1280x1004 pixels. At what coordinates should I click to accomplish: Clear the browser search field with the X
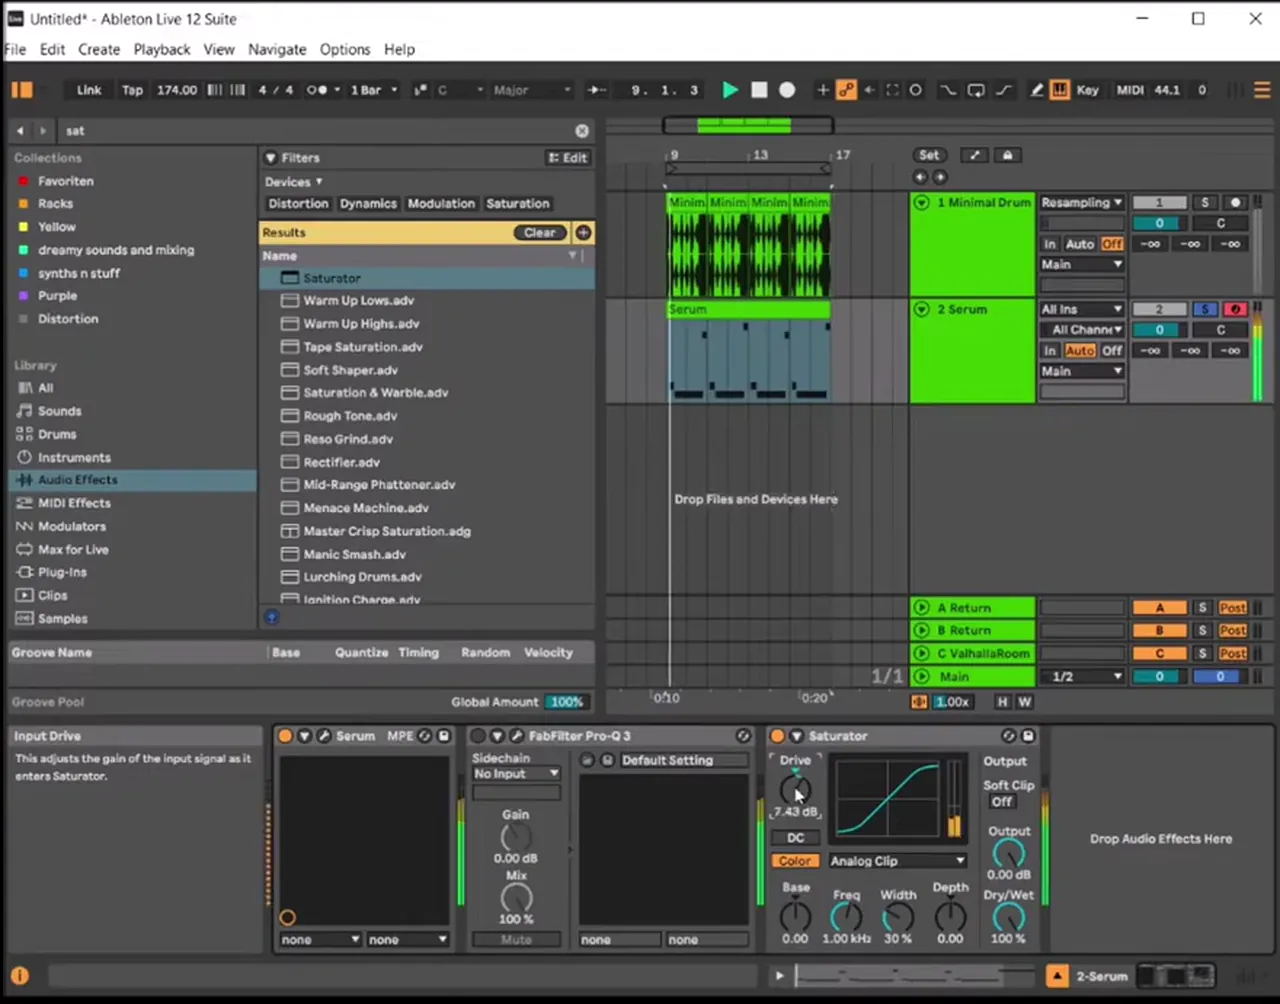click(x=582, y=131)
